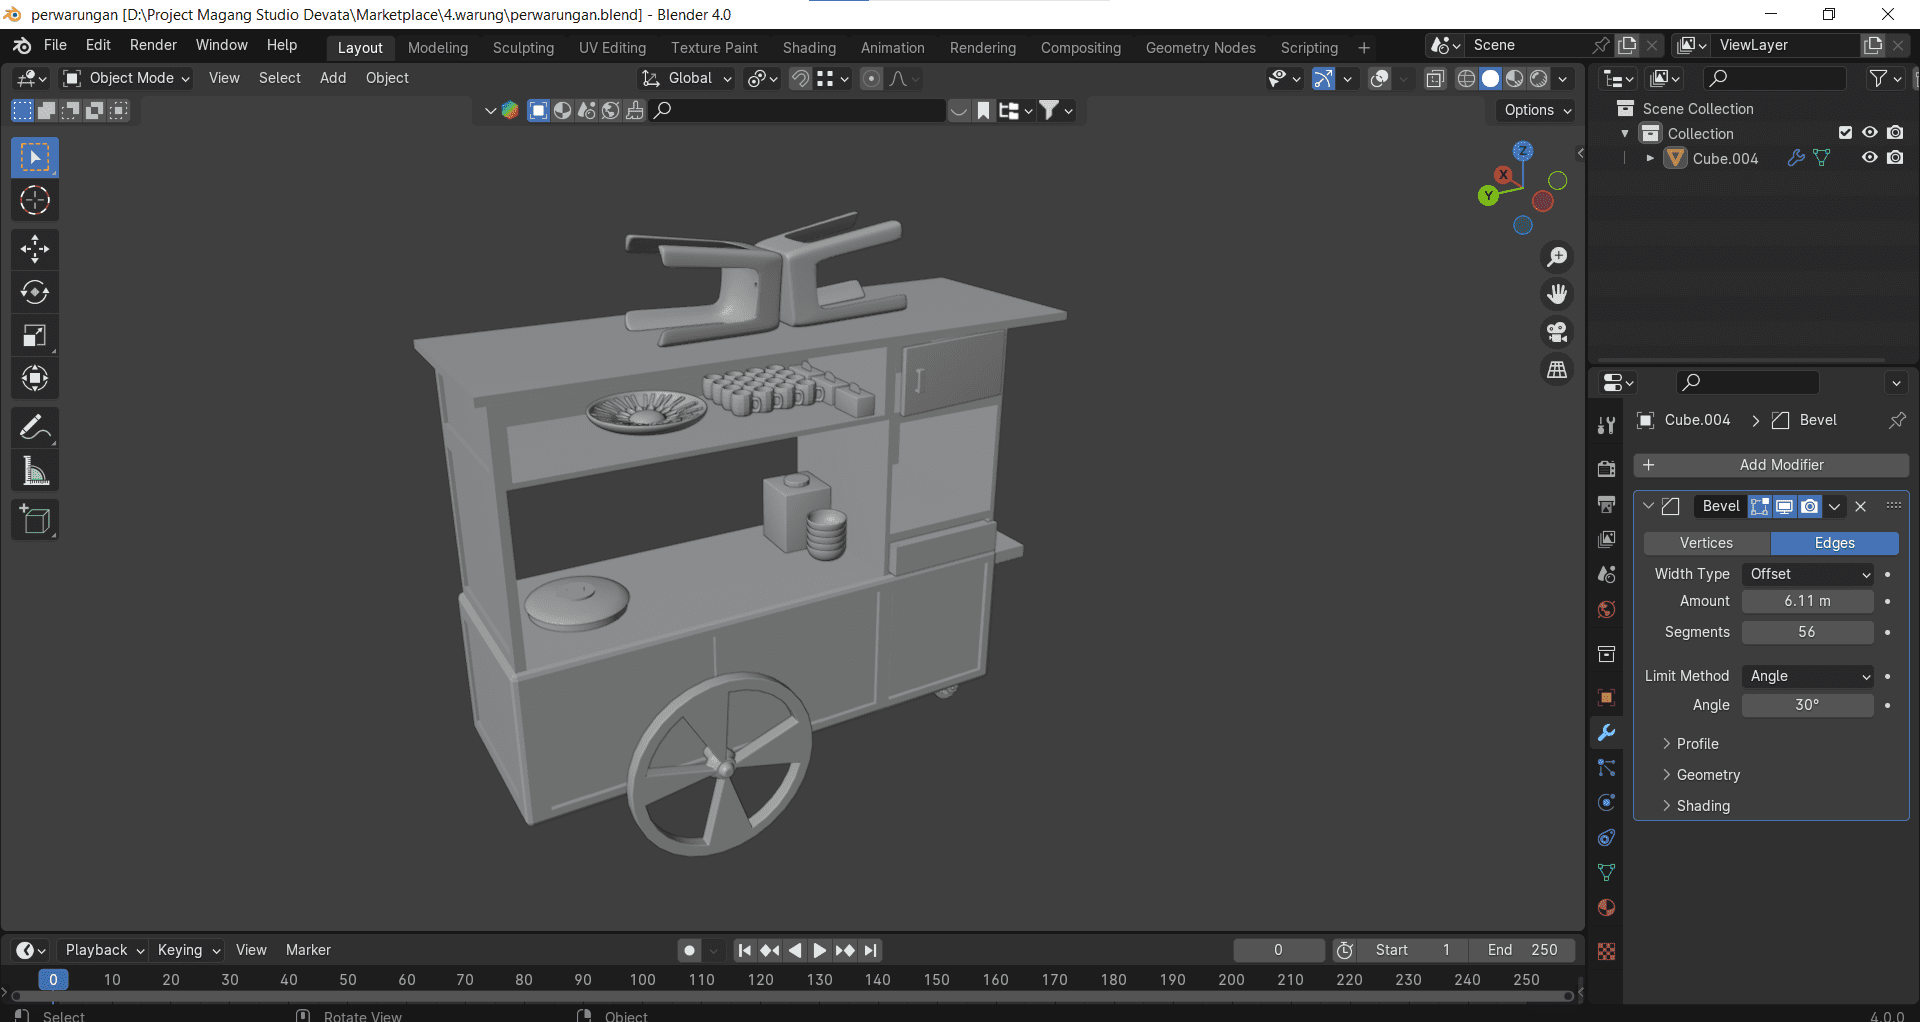Toggle auto keying record button
The width and height of the screenshot is (1920, 1022).
[x=689, y=950]
